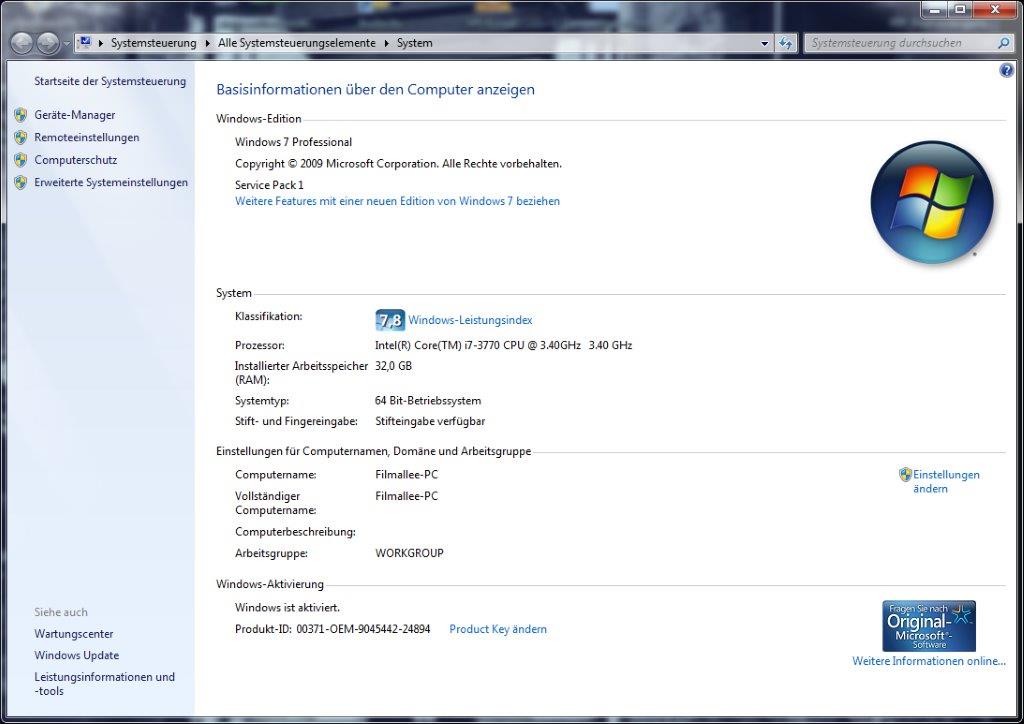The height and width of the screenshot is (724, 1024).
Task: Close the System window
Action: click(x=995, y=10)
